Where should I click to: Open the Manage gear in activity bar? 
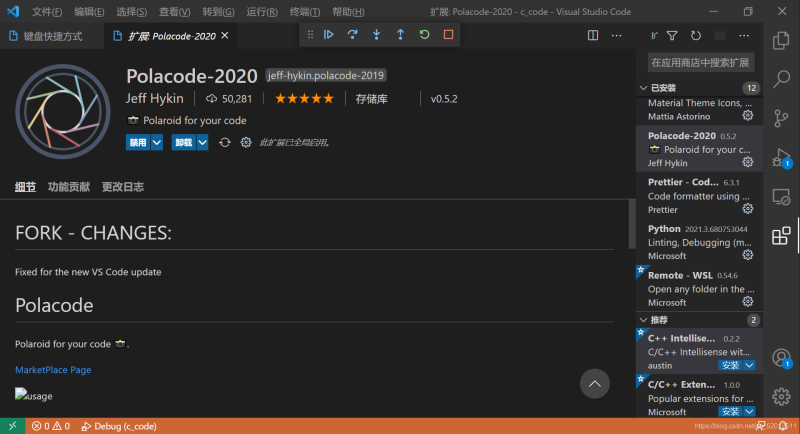pyautogui.click(x=781, y=396)
